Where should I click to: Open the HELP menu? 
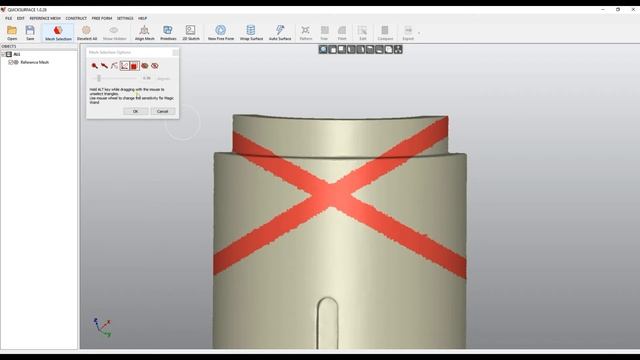(x=142, y=18)
